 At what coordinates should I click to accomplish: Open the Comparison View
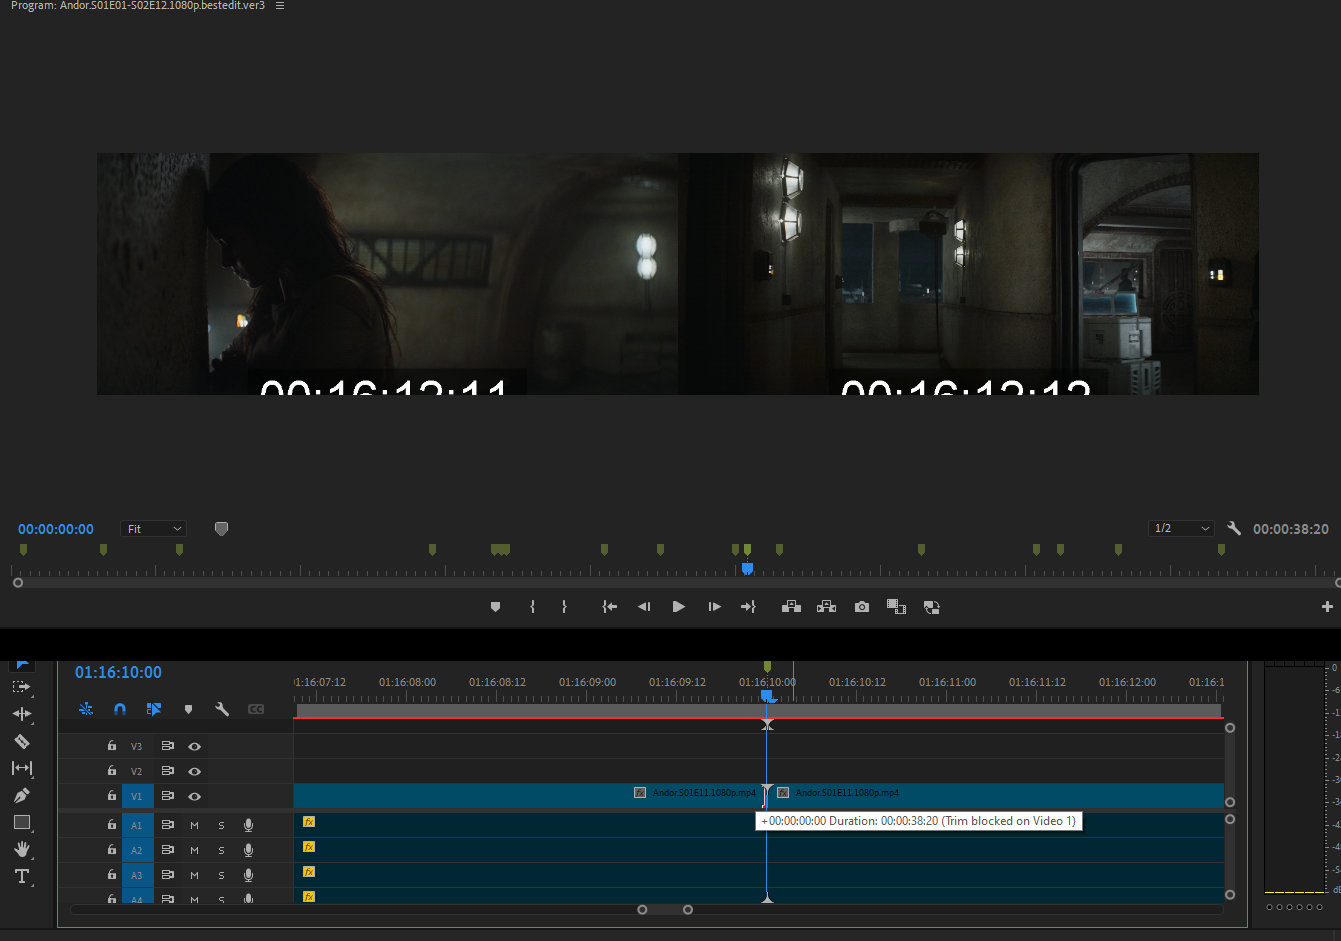(x=896, y=607)
